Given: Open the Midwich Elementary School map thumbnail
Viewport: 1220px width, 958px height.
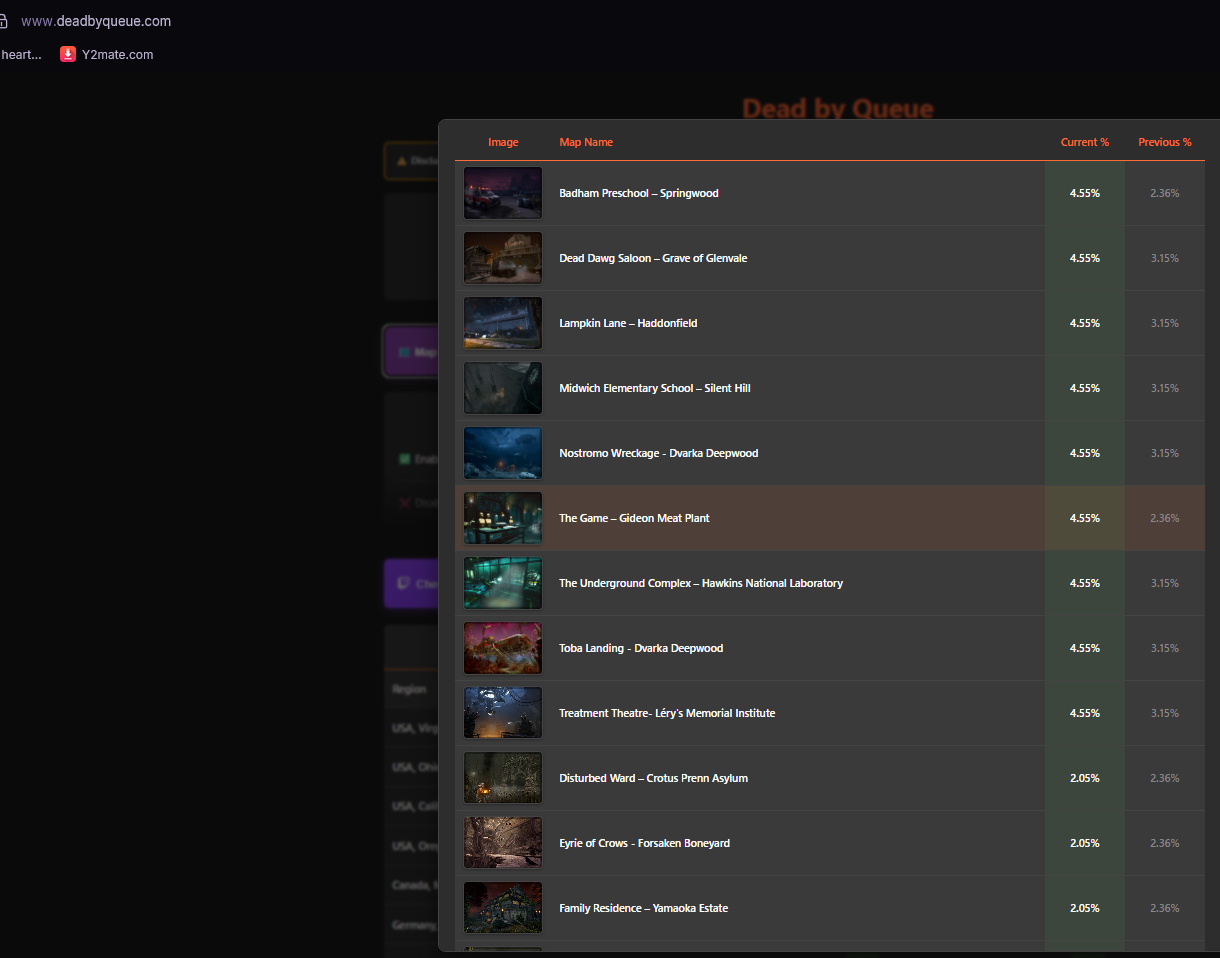Looking at the screenshot, I should pos(503,388).
